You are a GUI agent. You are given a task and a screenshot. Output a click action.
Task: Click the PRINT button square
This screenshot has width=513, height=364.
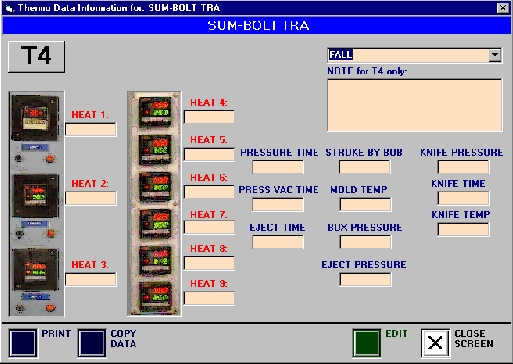pos(23,343)
